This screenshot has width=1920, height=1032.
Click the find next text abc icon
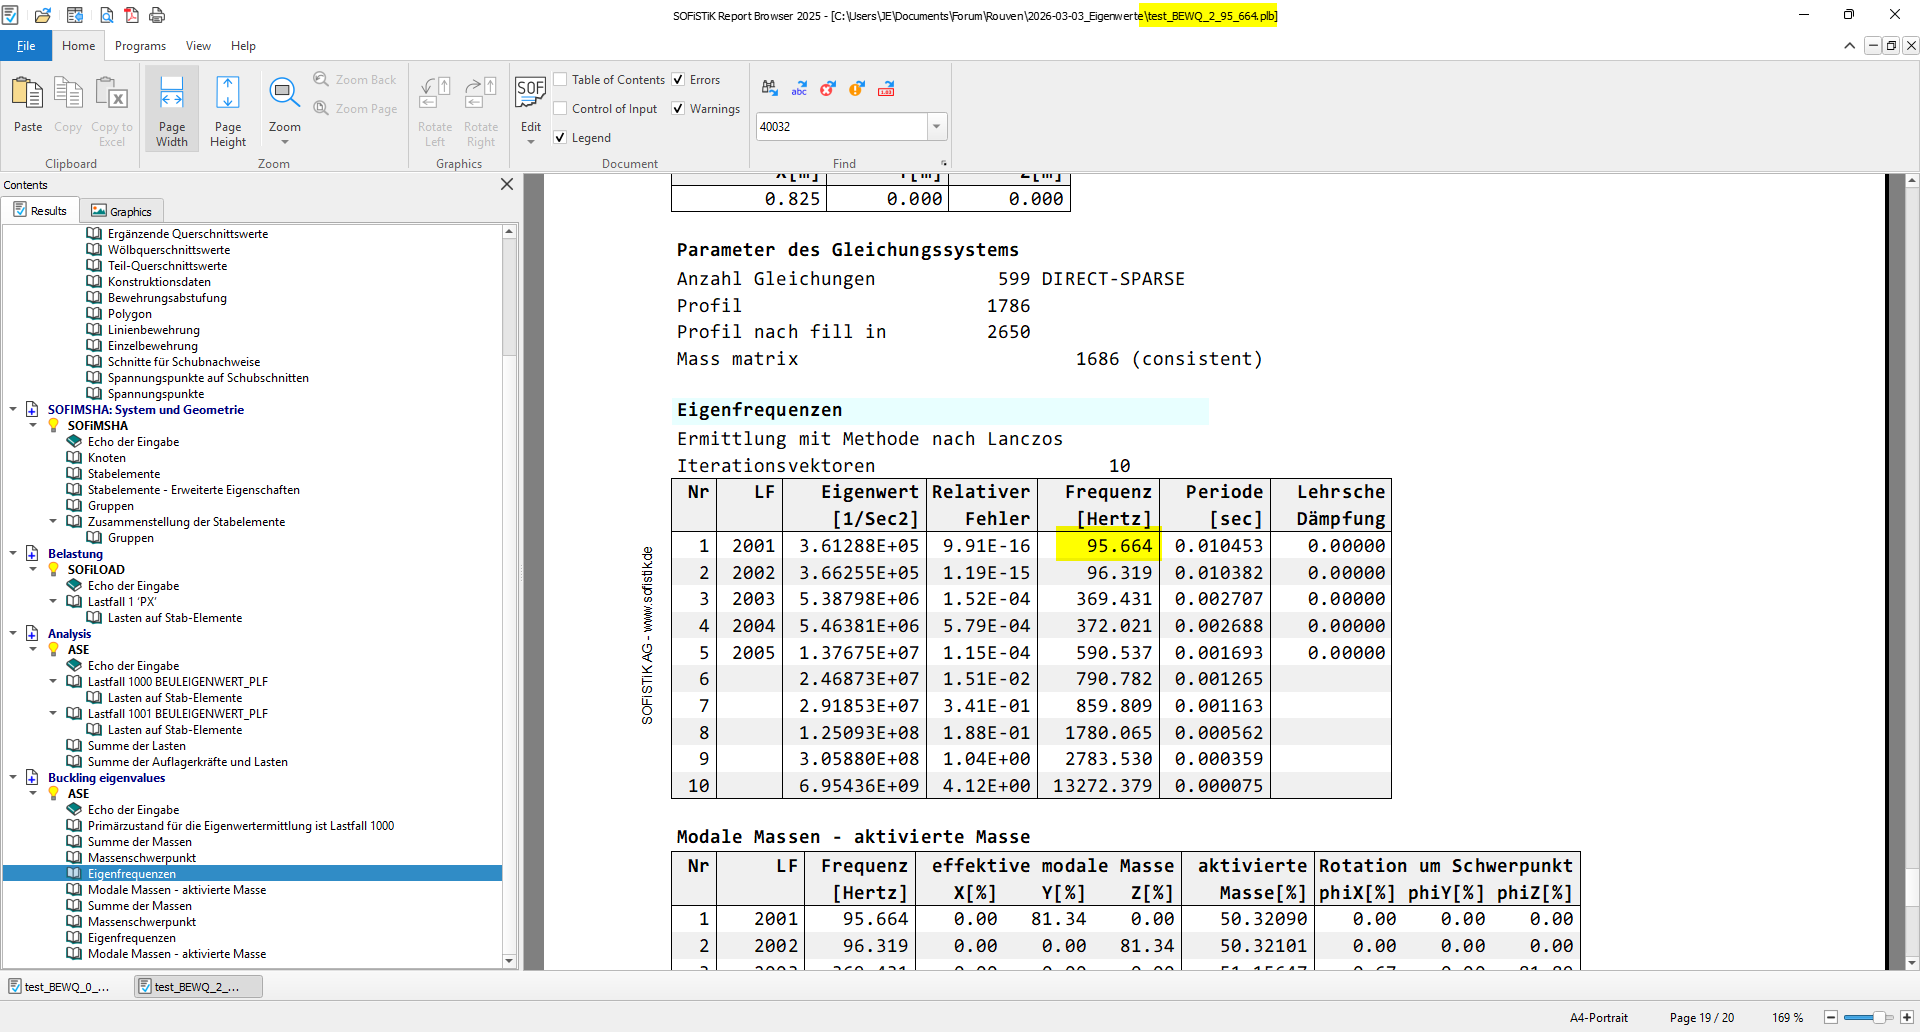[x=799, y=89]
